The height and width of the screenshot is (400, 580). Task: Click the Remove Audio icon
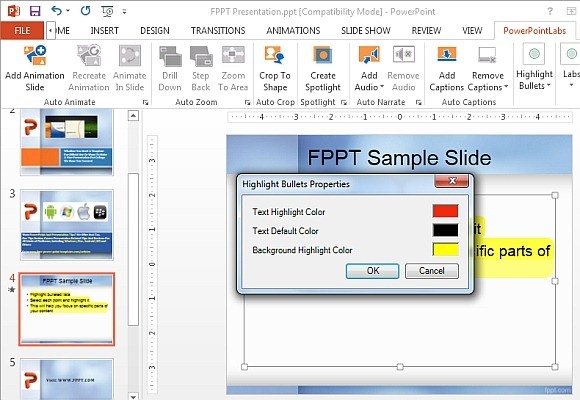pyautogui.click(x=404, y=55)
